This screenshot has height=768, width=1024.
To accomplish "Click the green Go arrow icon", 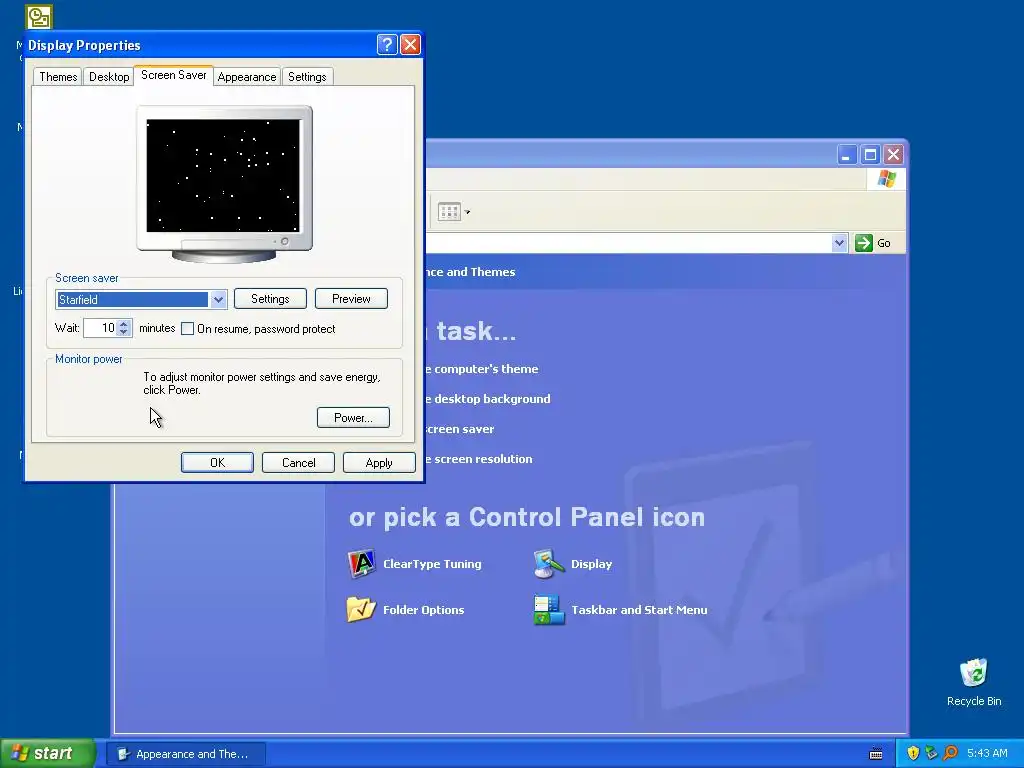I will 863,243.
